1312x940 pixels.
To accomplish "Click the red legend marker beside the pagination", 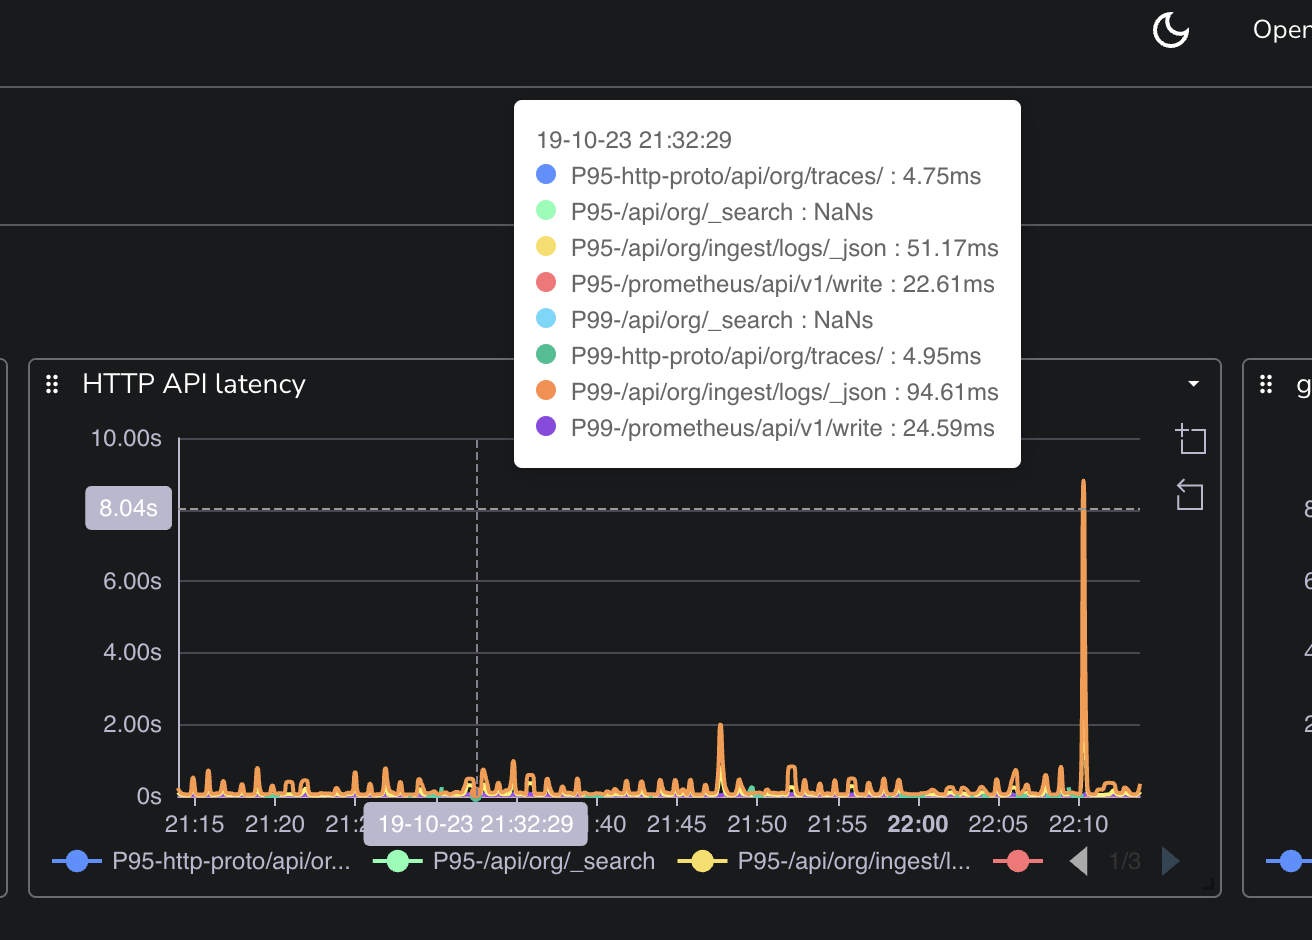I will (x=1018, y=860).
